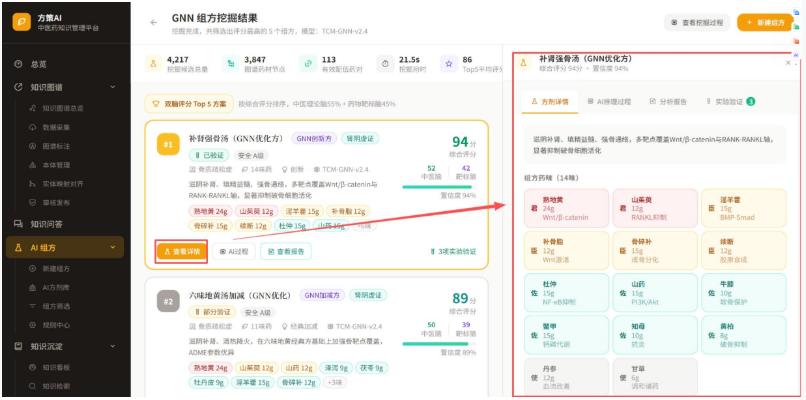Click the #1 rank badge
The height and width of the screenshot is (400, 806).
coord(168,144)
